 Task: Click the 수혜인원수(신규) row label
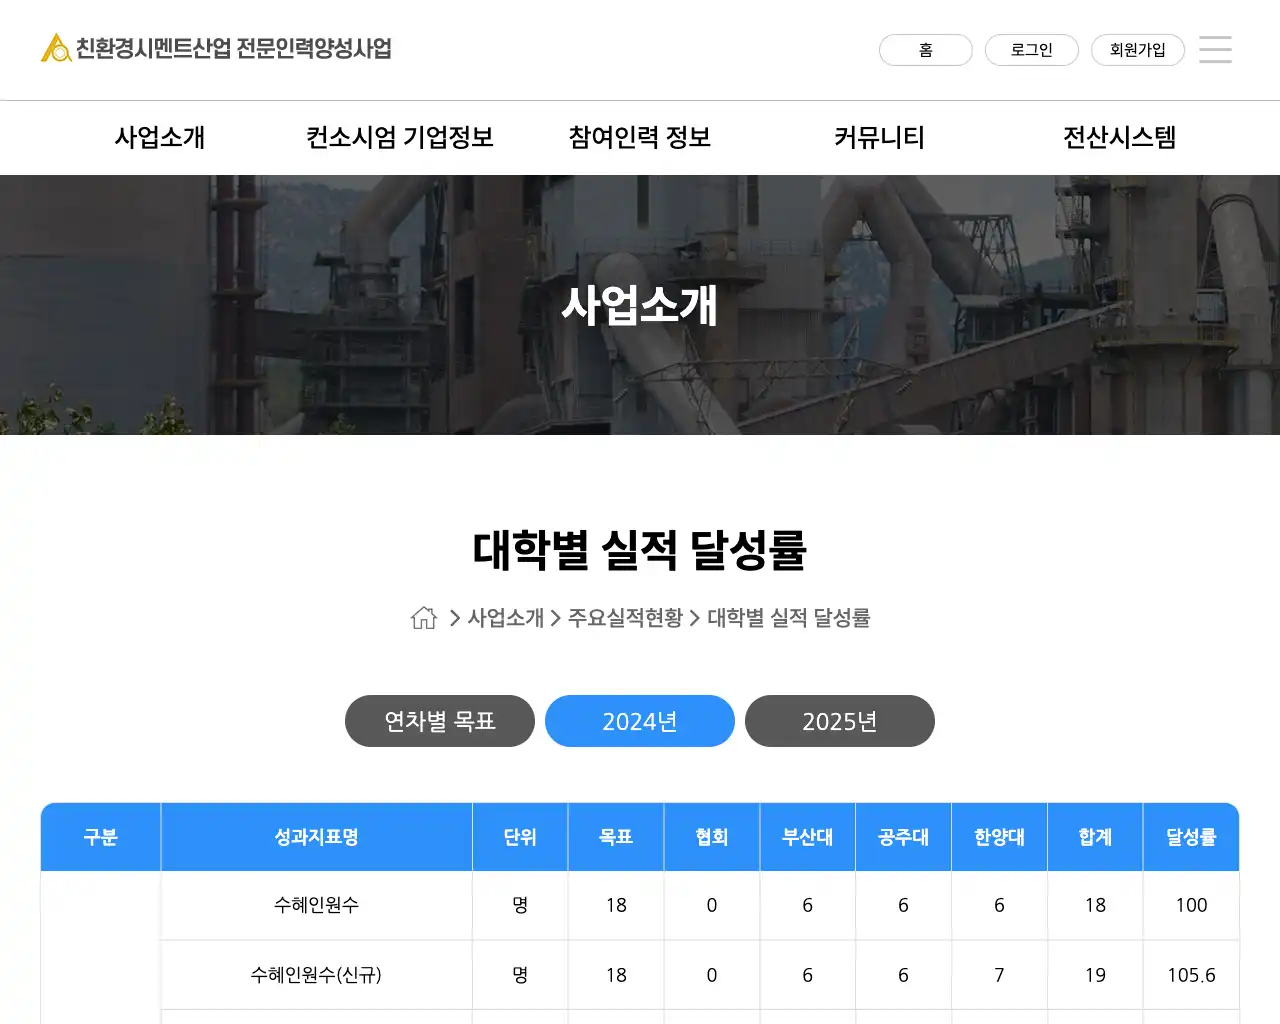(316, 975)
